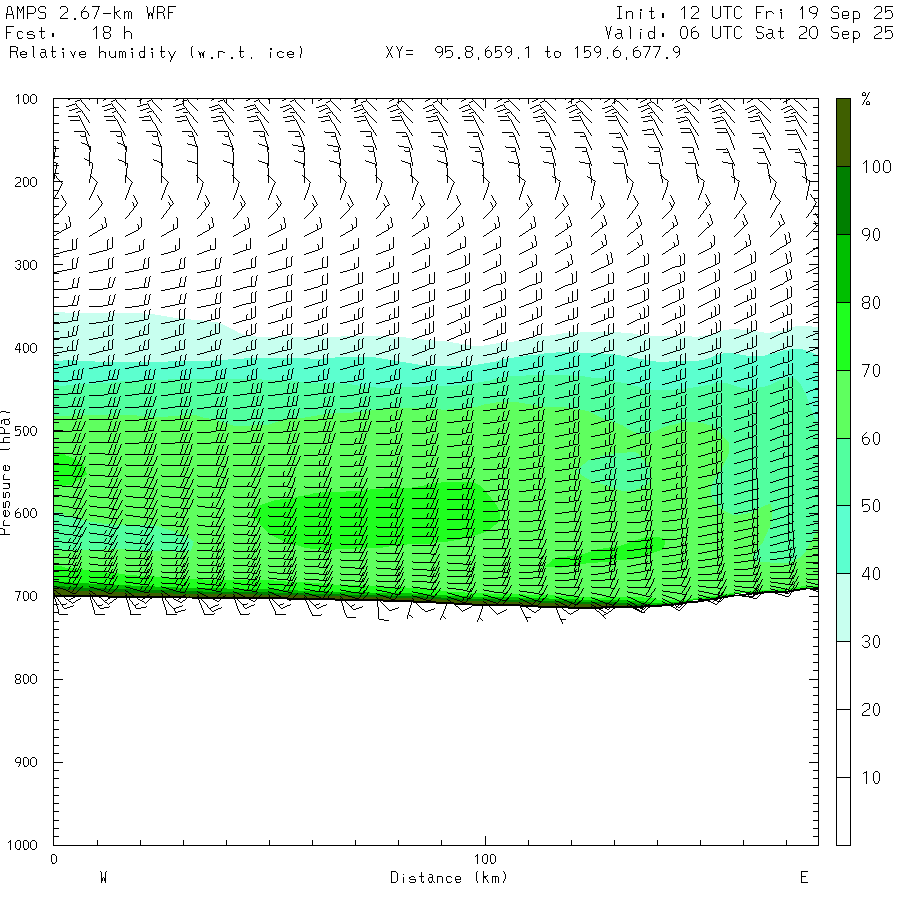900x900 pixels.
Task: Click the colorbar label '40'
Action: coord(871,574)
